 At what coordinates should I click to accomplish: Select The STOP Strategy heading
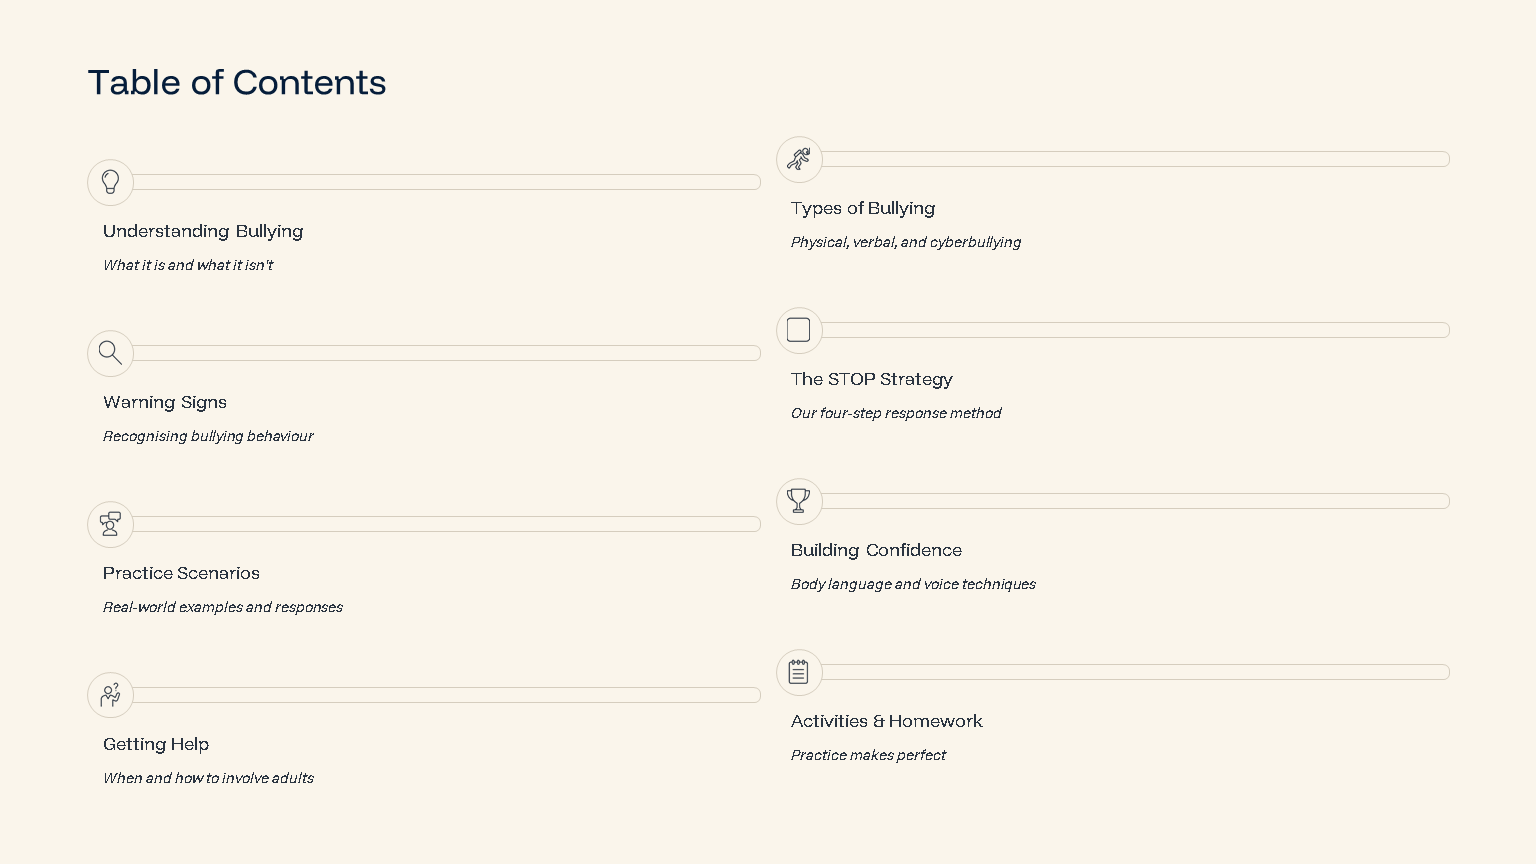click(x=871, y=379)
